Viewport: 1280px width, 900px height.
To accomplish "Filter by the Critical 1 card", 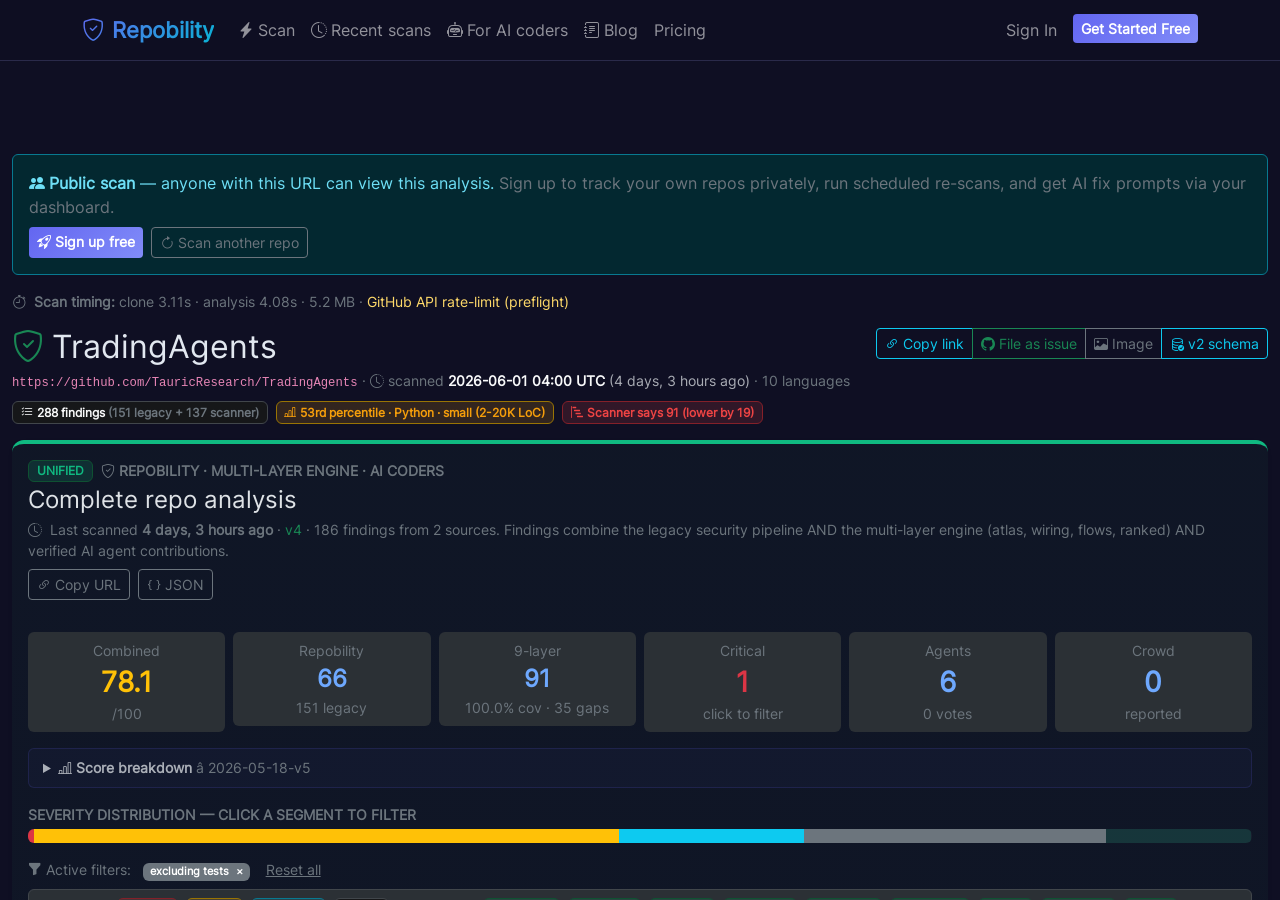I will click(x=742, y=682).
